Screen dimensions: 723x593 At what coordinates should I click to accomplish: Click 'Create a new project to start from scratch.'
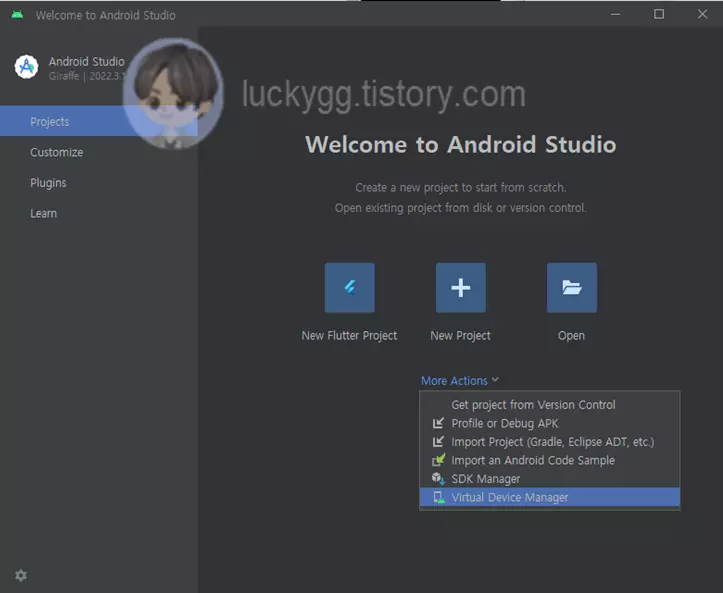pyautogui.click(x=461, y=188)
